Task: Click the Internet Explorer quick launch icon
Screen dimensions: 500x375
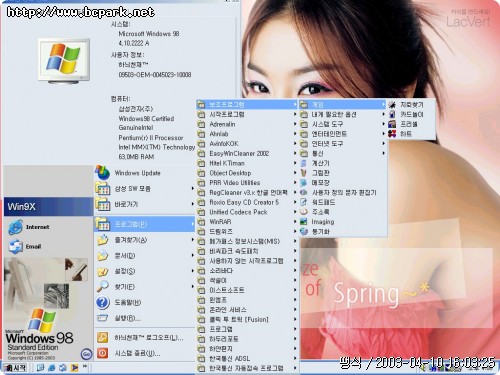Action: (x=52, y=368)
